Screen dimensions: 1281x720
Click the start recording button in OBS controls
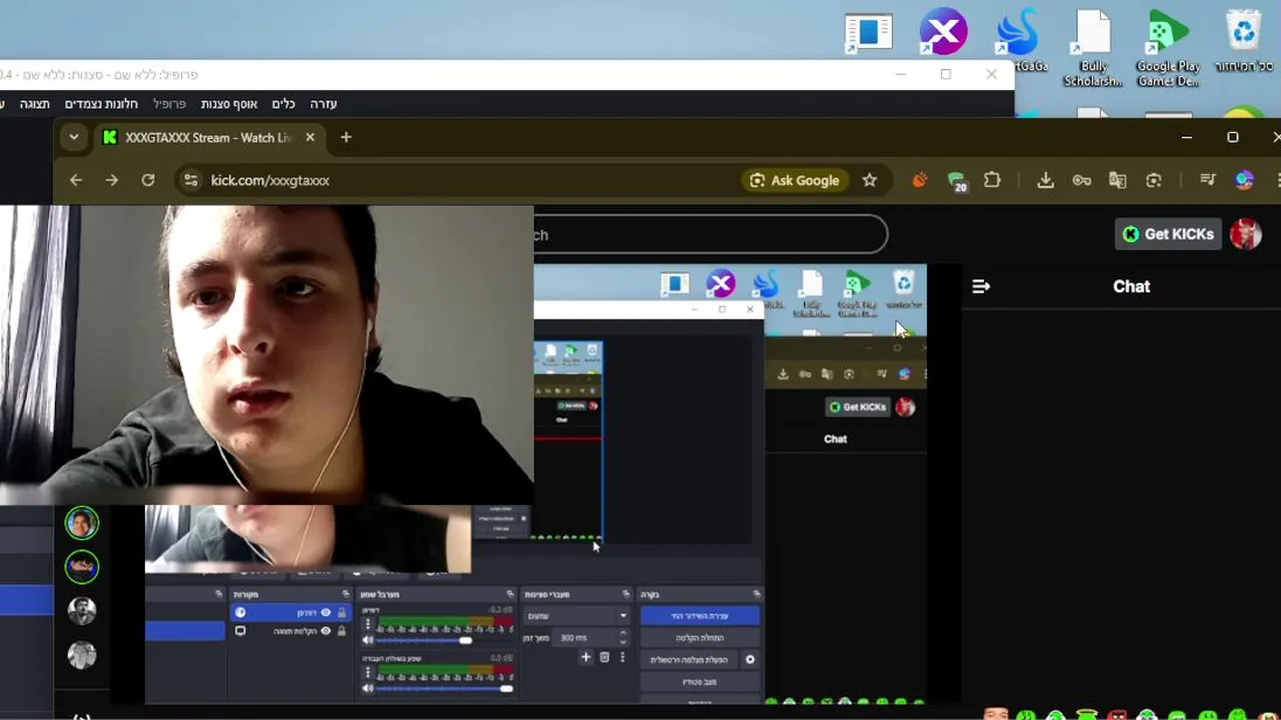[700, 638]
